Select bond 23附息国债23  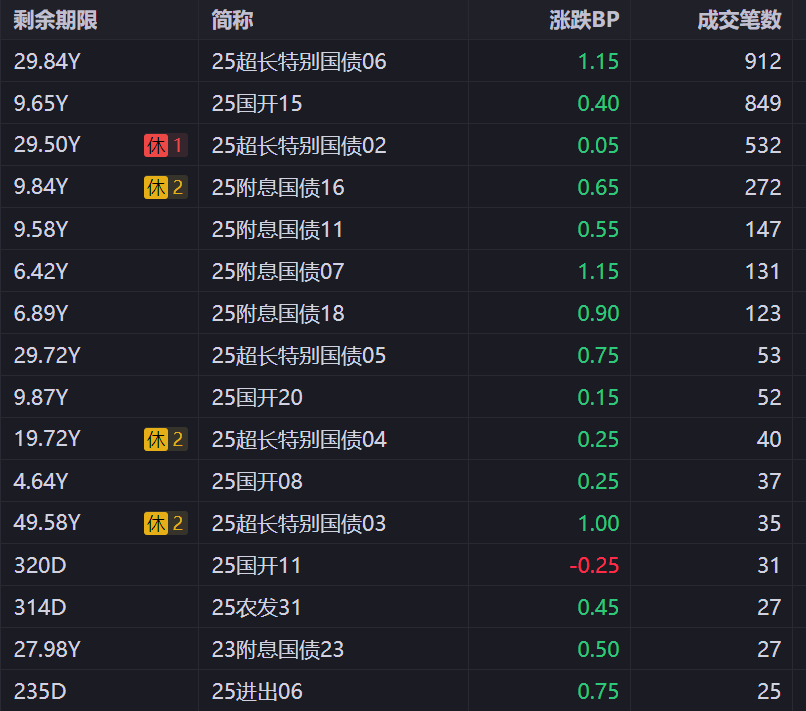pyautogui.click(x=278, y=650)
